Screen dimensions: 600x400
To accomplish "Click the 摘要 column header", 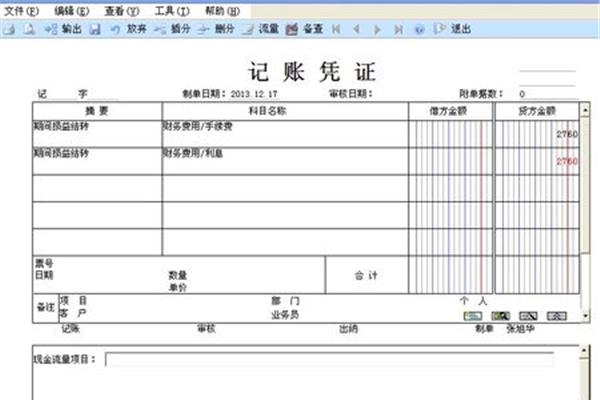I will [x=97, y=111].
